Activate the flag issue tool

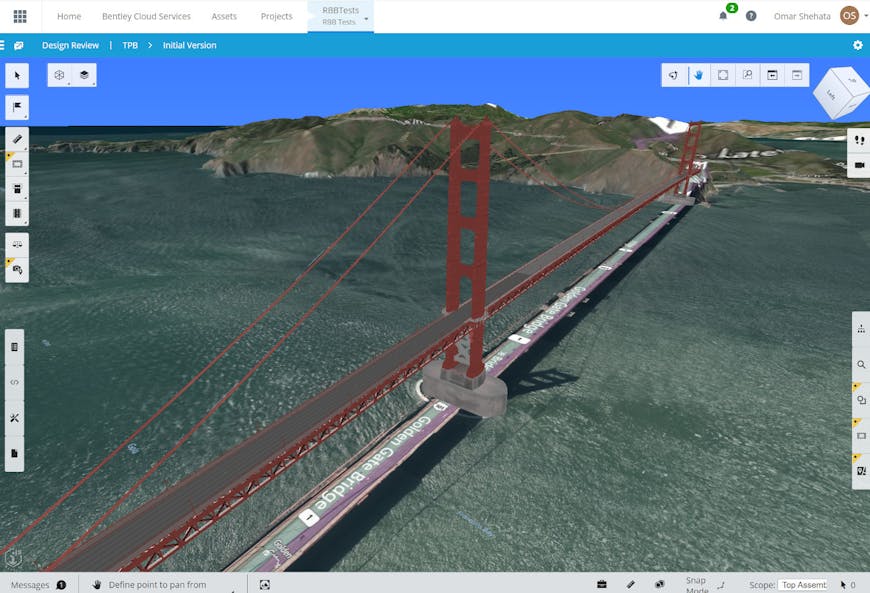(x=17, y=107)
